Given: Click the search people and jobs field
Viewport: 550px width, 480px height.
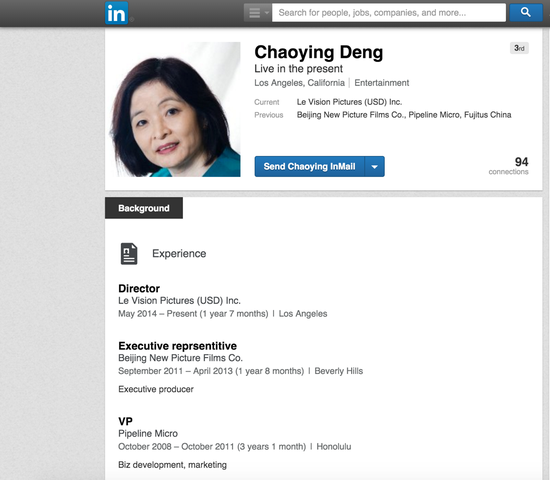Looking at the screenshot, I should click(x=389, y=13).
